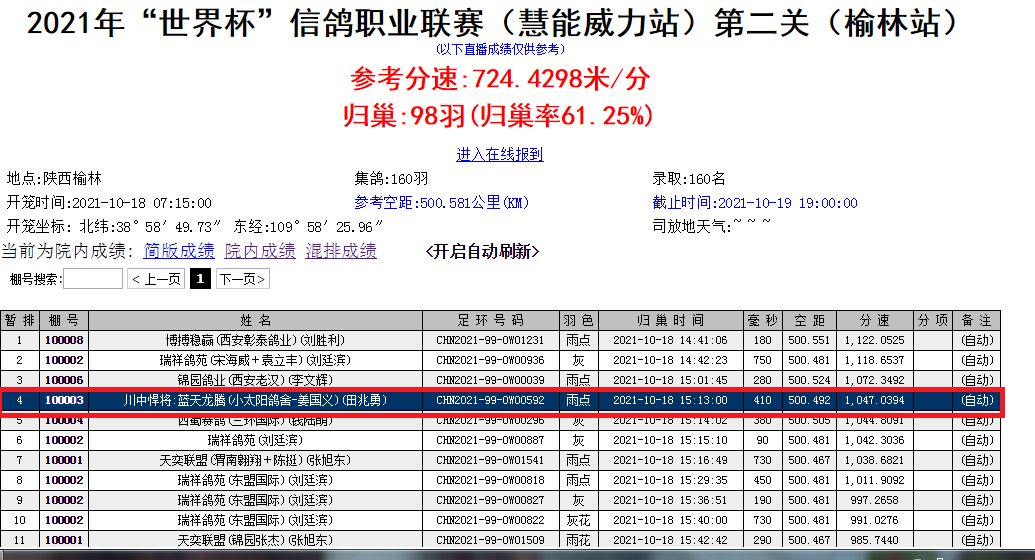Click arrival time 2021-10-18 15:29:35
1035x560 pixels.
point(671,480)
